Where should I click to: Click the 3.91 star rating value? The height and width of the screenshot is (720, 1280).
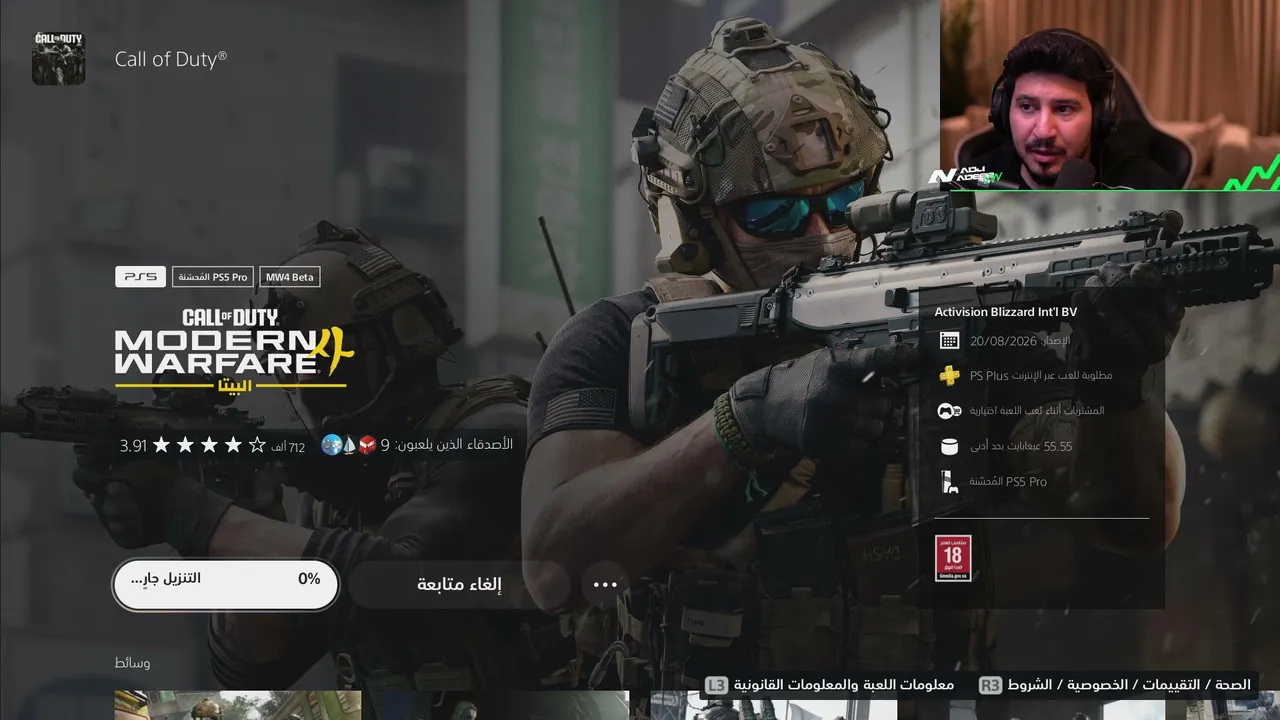(x=133, y=445)
